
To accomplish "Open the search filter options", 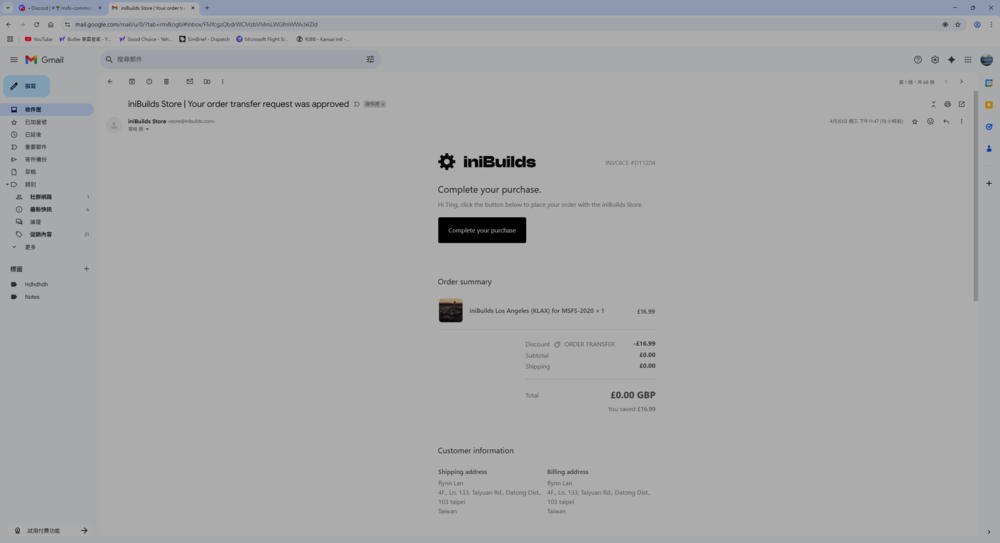I will click(370, 60).
